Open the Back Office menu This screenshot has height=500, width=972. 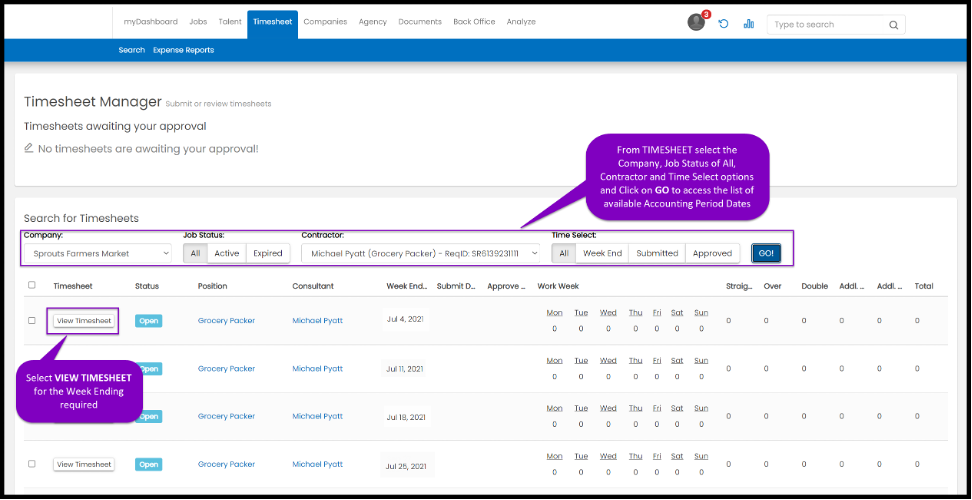pyautogui.click(x=474, y=21)
